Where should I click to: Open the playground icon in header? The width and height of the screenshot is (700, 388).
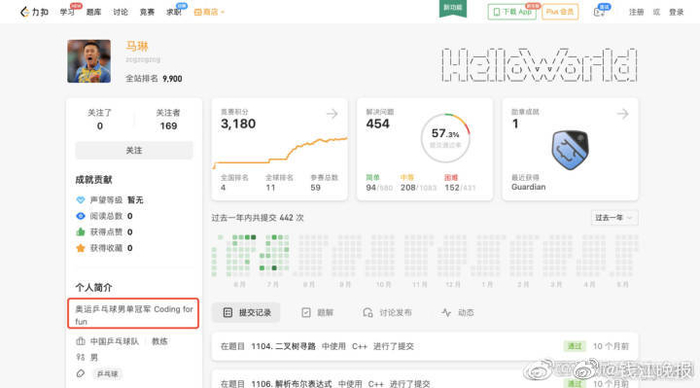click(599, 12)
